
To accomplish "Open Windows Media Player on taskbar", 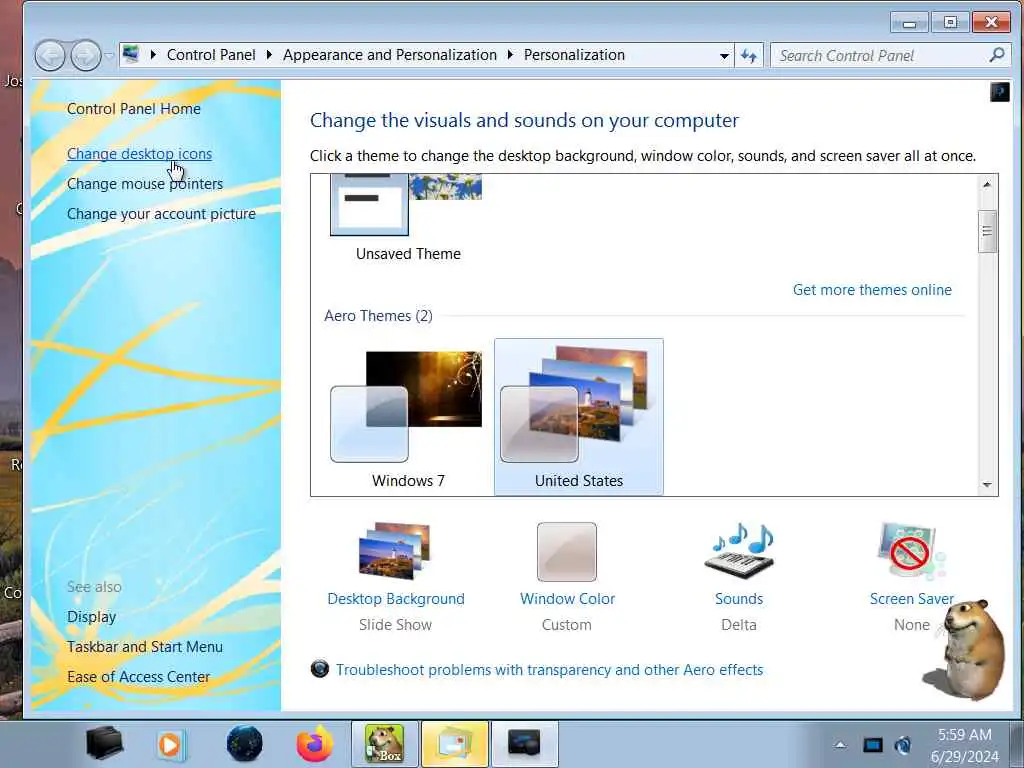I will tap(170, 744).
